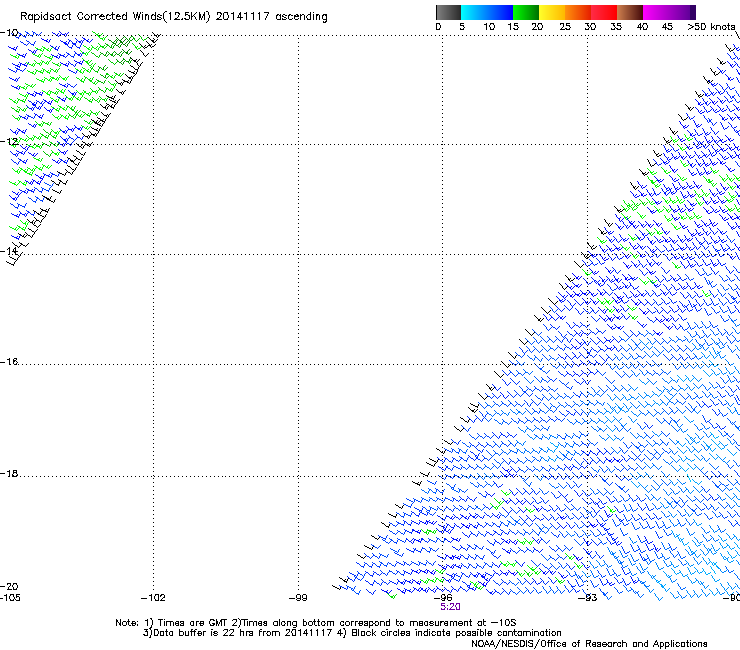The height and width of the screenshot is (650, 740).
Task: Click the green 15-20 knots color segment
Action: pos(526,12)
